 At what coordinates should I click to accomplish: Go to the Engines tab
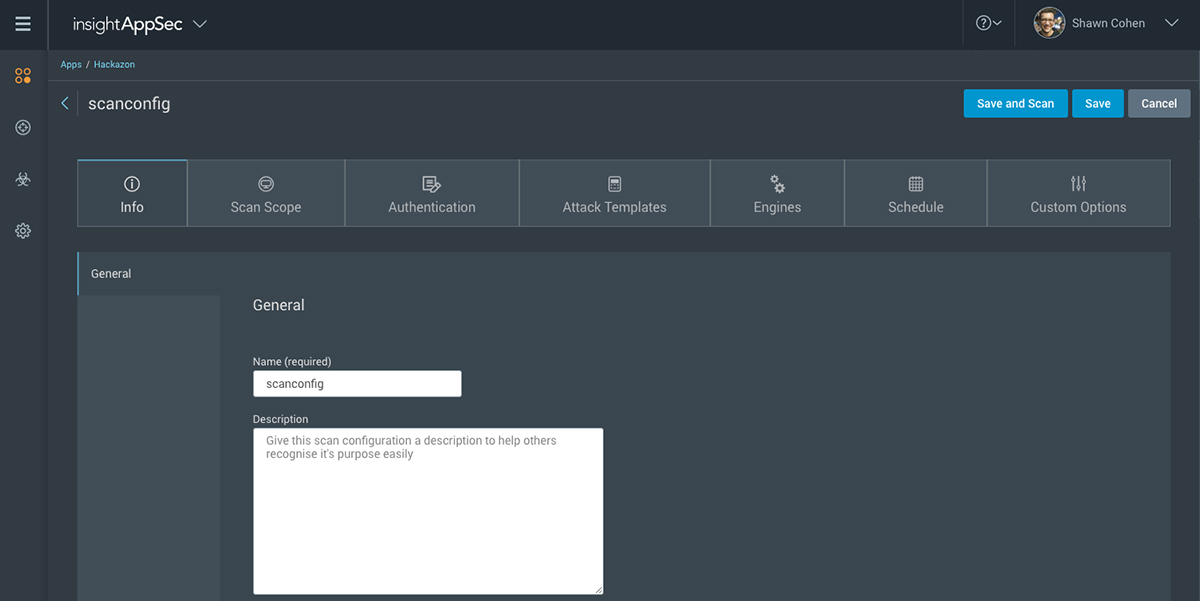(x=777, y=194)
